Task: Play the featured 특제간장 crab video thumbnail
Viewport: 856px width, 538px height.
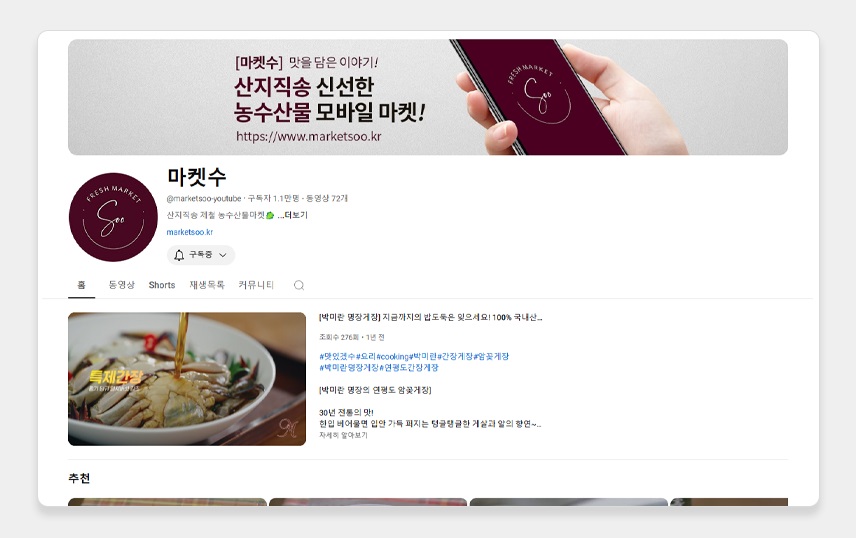Action: click(x=187, y=379)
